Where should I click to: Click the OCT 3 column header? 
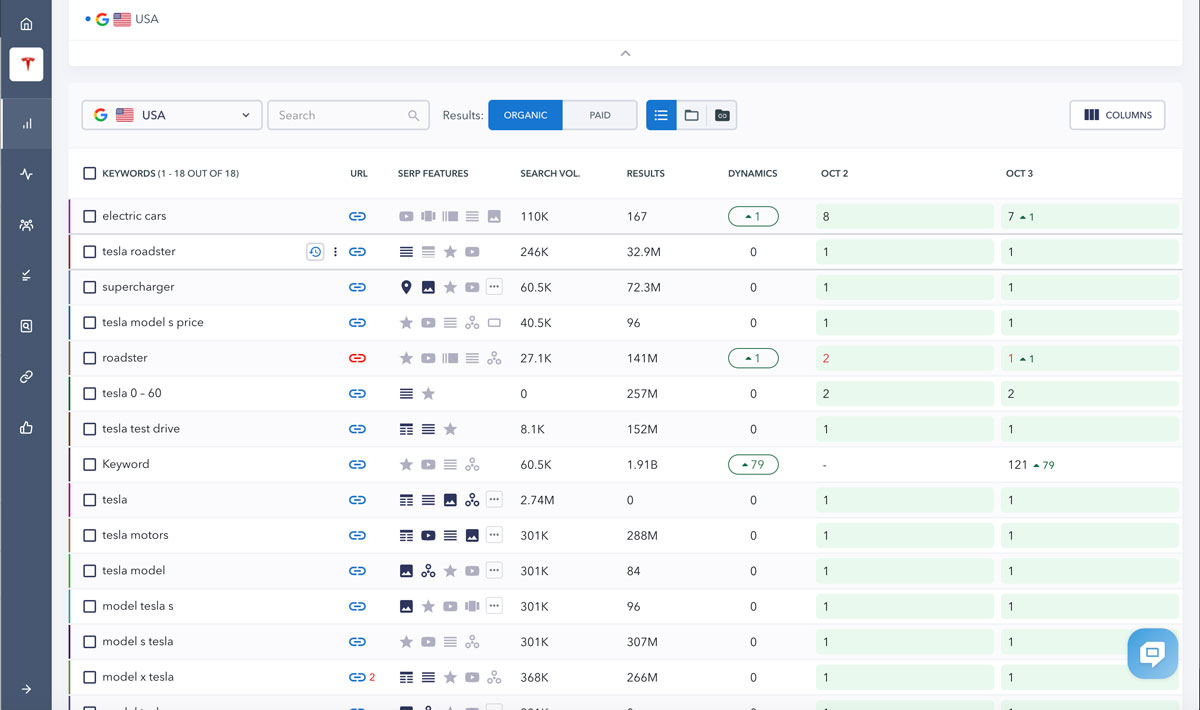point(1020,173)
